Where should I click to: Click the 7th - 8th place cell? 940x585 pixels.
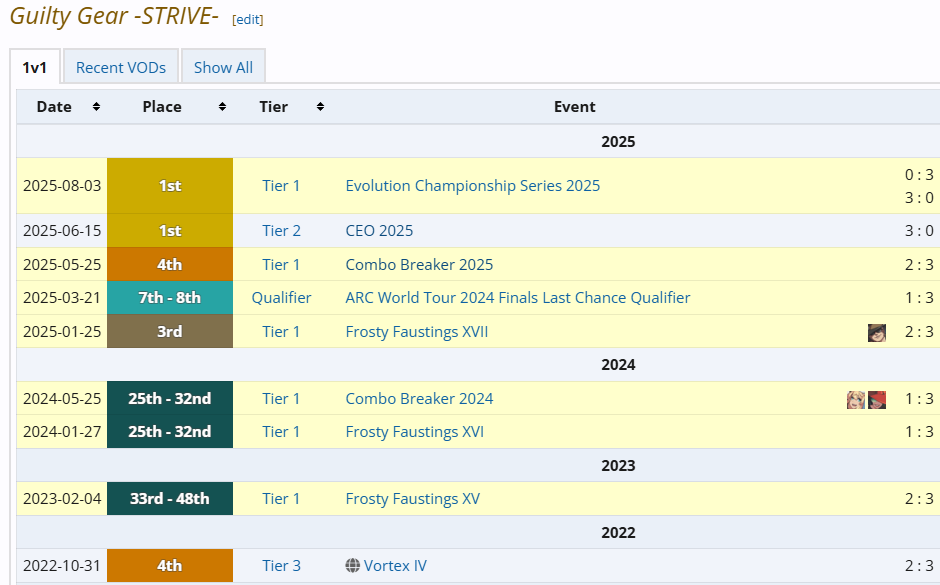(x=170, y=298)
